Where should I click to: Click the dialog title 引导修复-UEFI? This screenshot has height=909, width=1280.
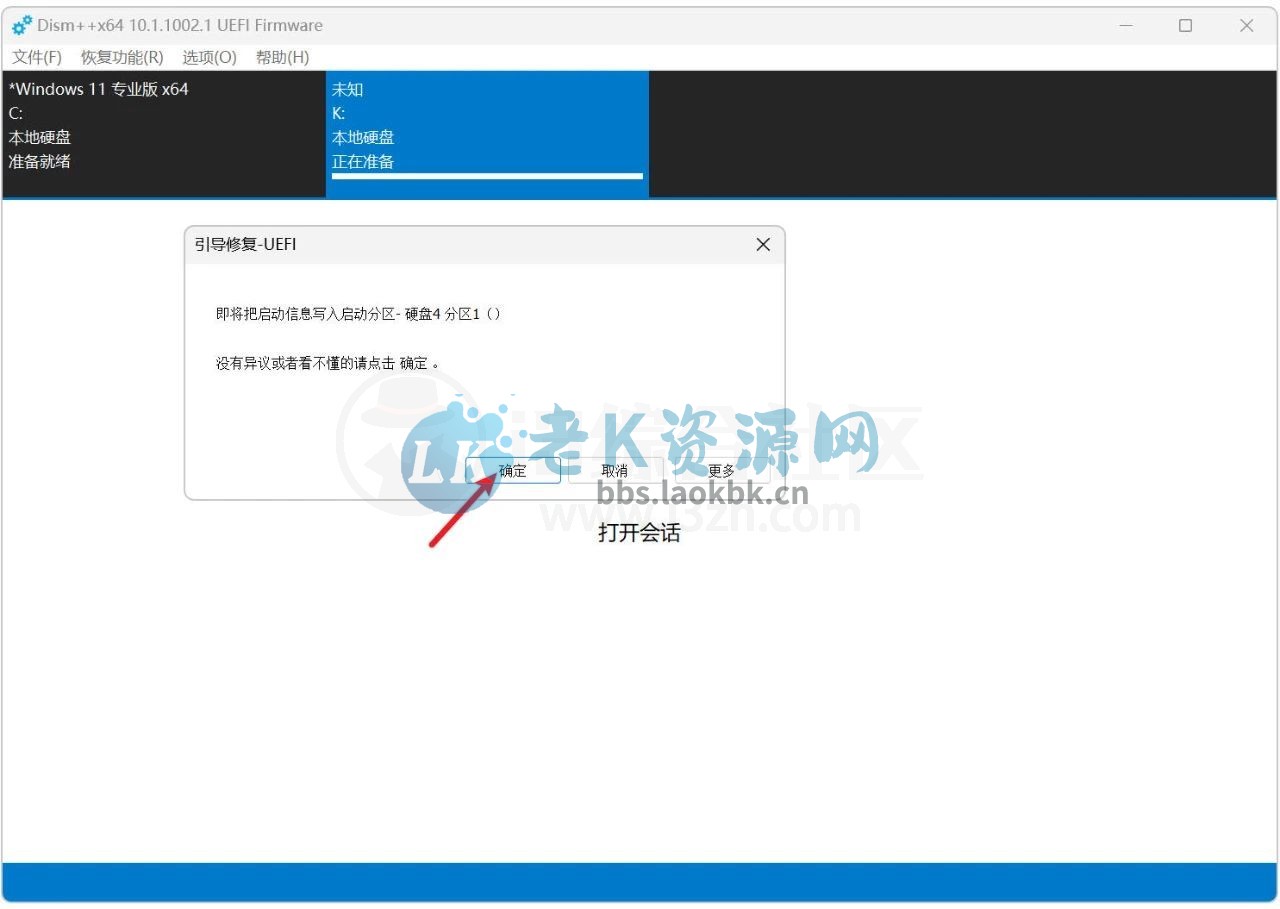tap(245, 245)
